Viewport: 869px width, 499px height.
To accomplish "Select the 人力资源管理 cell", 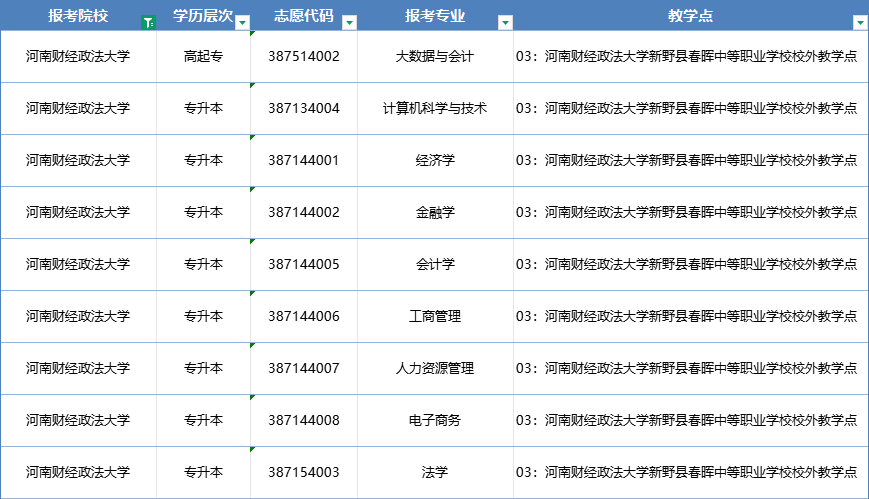I will (x=435, y=368).
